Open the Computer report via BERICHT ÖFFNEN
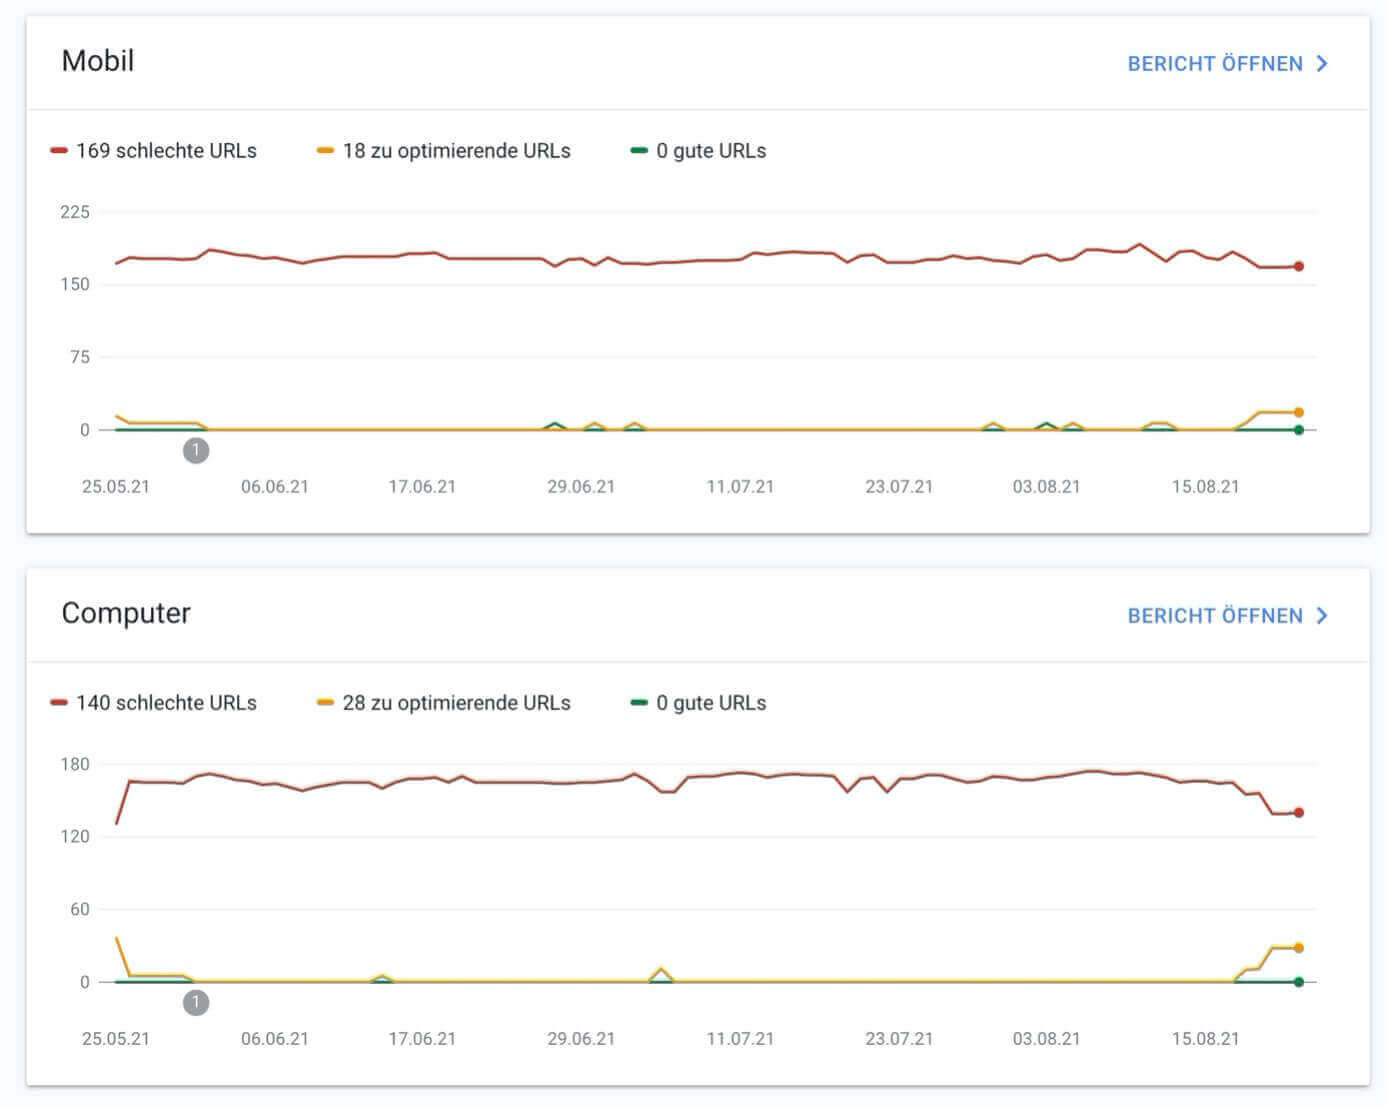 [x=1227, y=616]
